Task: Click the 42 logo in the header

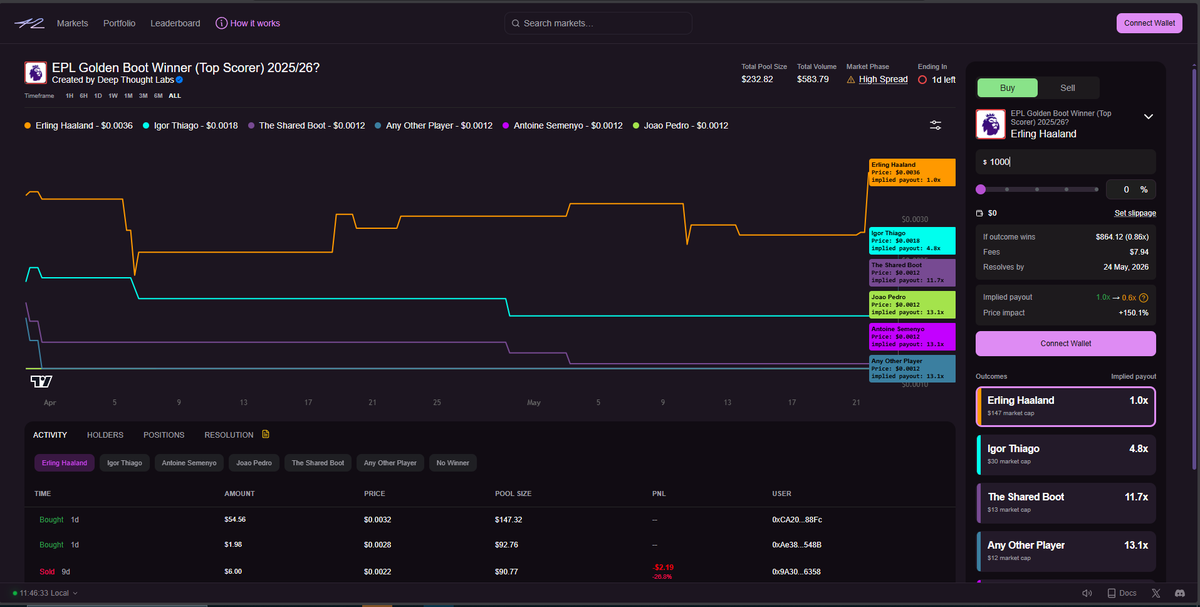Action: (x=29, y=23)
